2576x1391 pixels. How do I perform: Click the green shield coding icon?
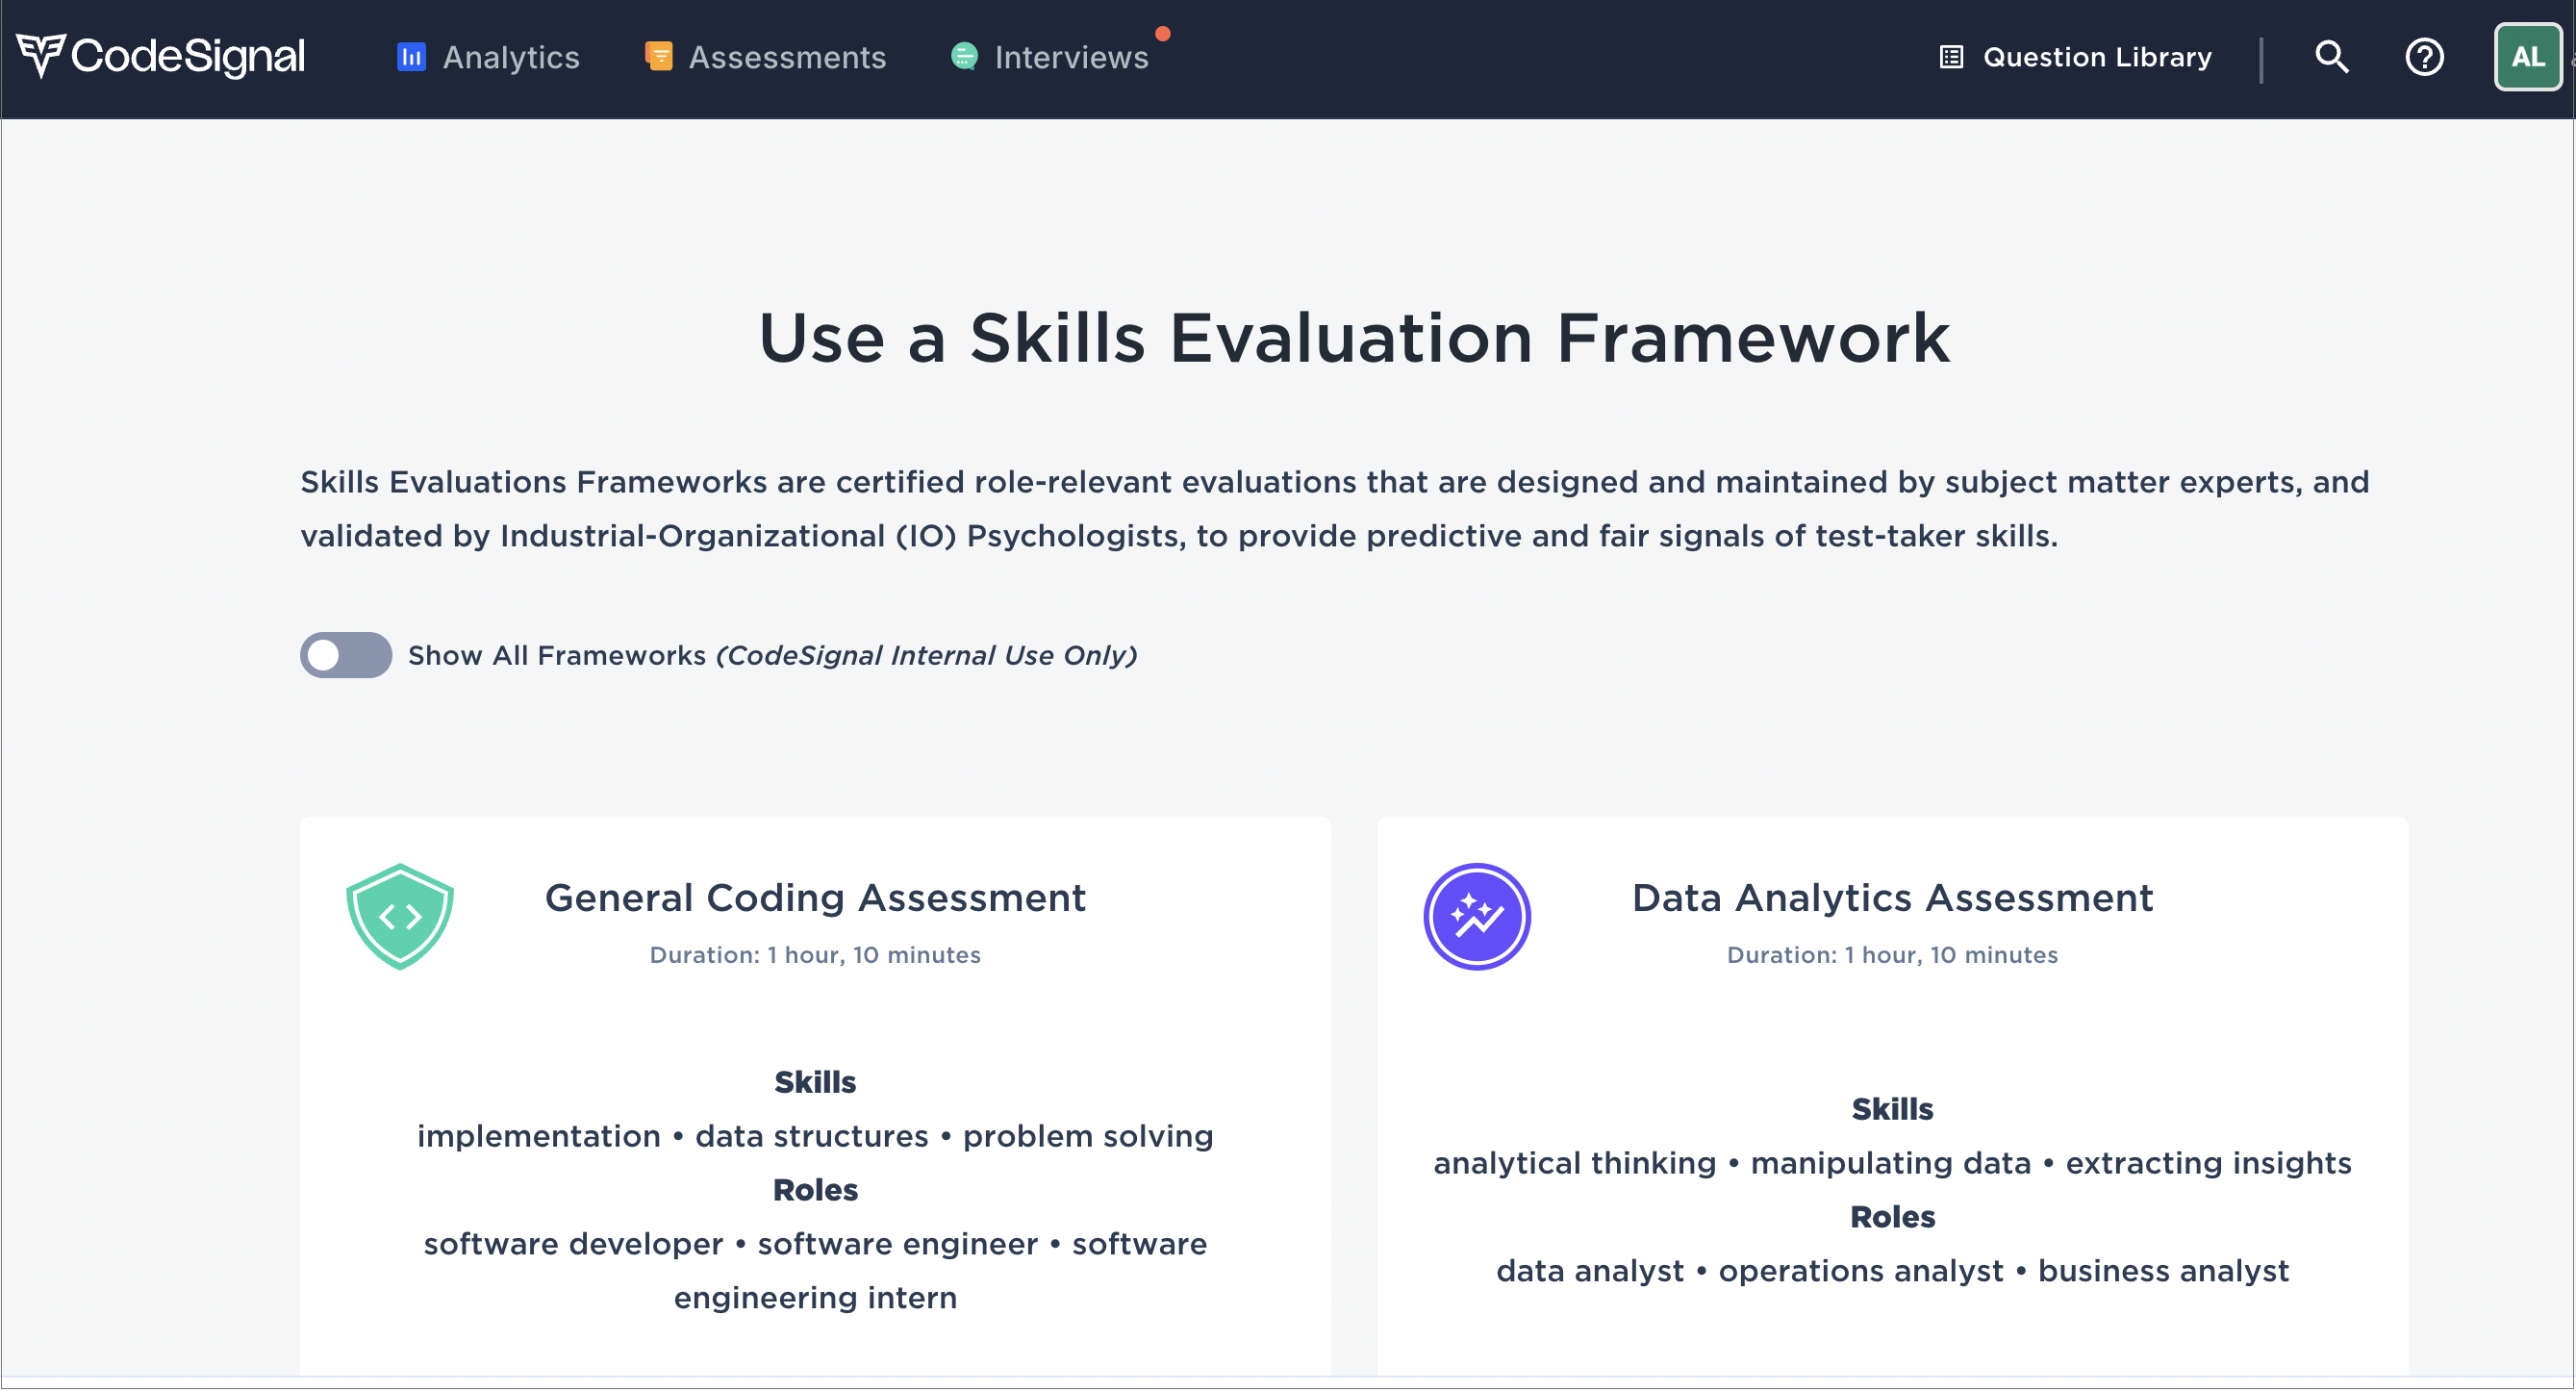point(400,917)
